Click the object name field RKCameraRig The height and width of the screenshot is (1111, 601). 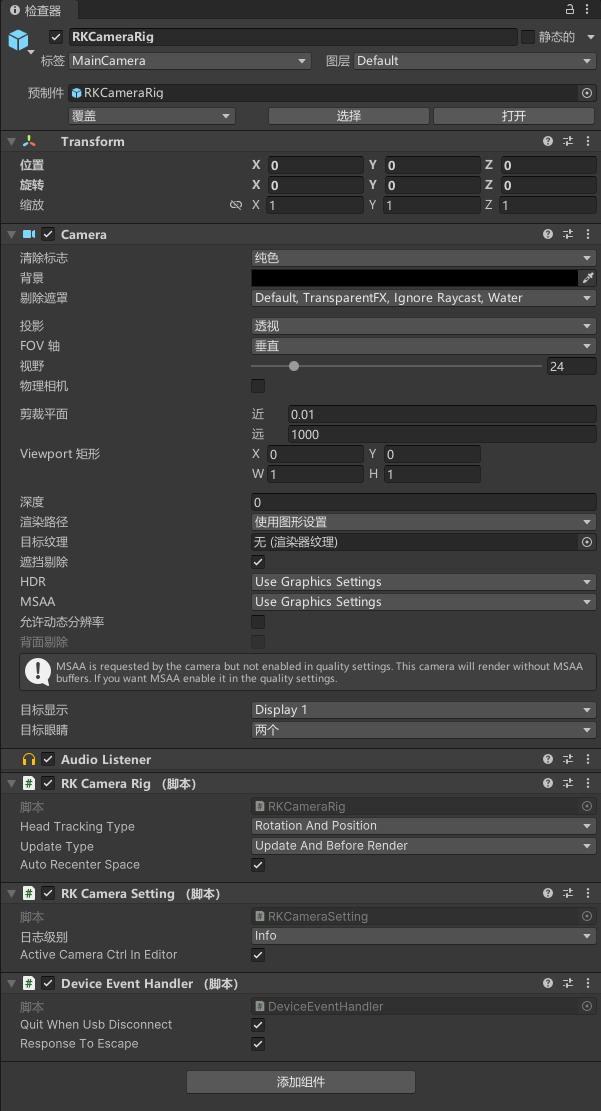(x=293, y=37)
